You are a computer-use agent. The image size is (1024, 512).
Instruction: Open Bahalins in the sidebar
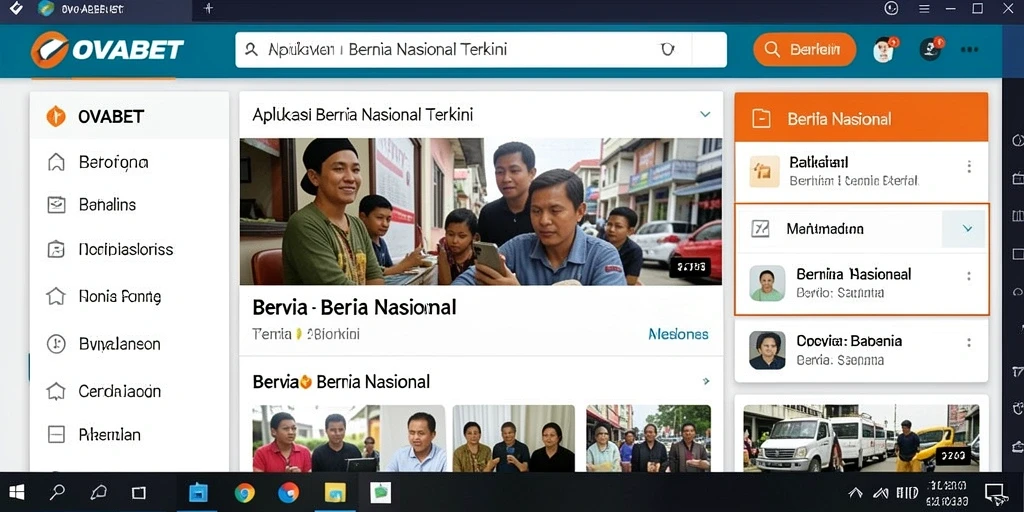[x=107, y=205]
